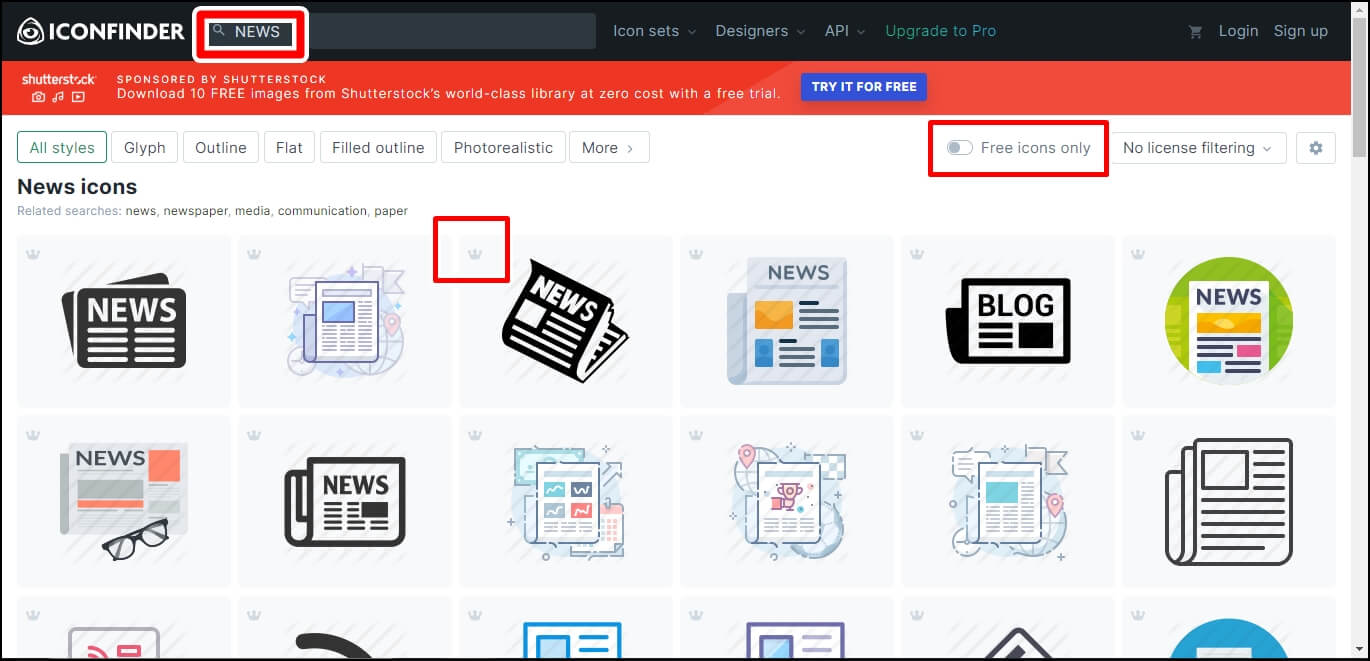Select the teal newspaper with speech bubble in second row

(x=1008, y=502)
